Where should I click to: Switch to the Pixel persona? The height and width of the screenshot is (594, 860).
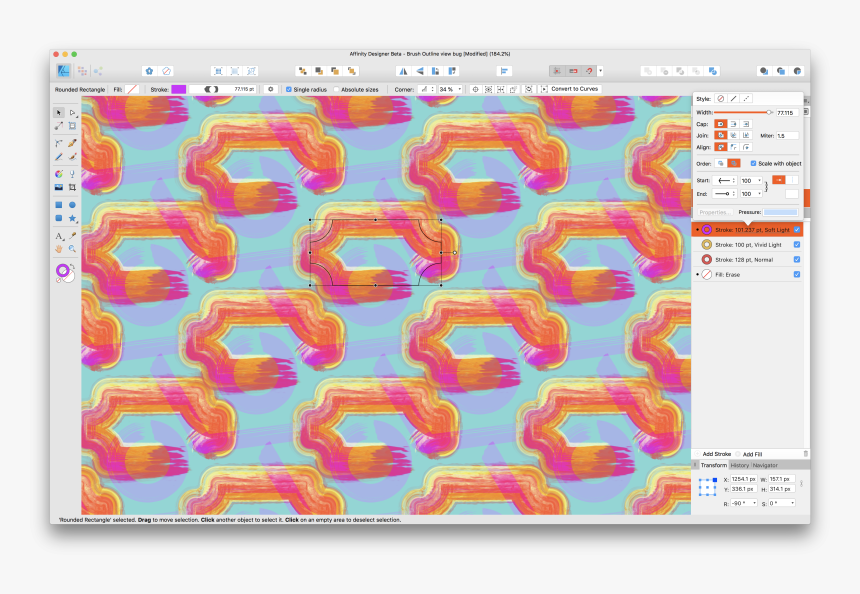[82, 71]
